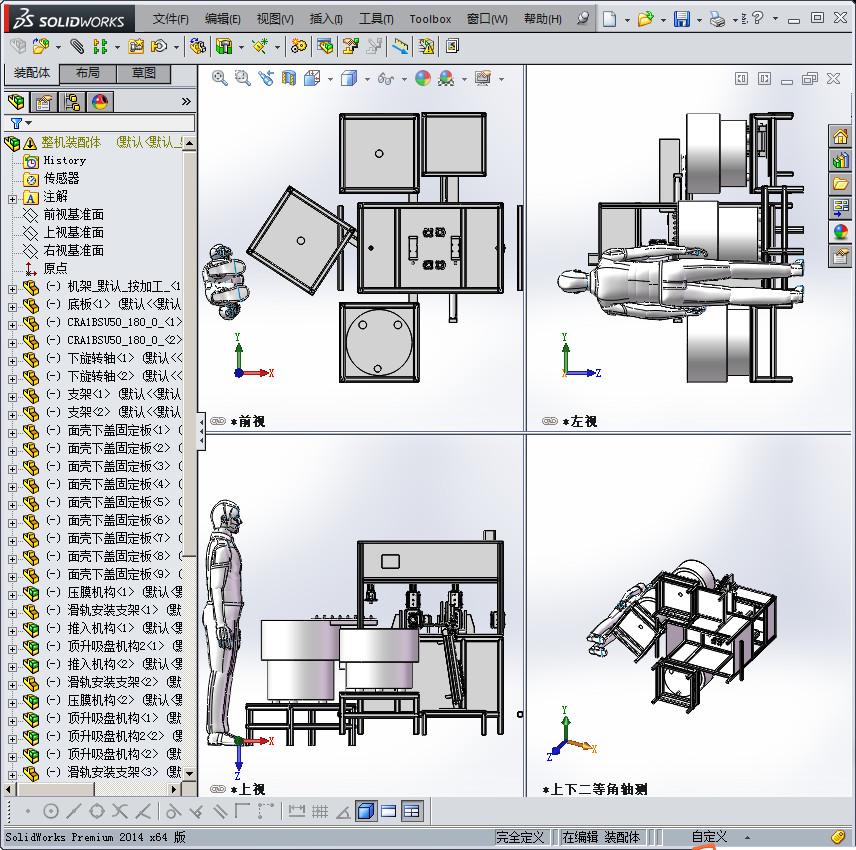Image resolution: width=856 pixels, height=850 pixels.
Task: Open the Display Style dropdown arrow
Action: 367,80
